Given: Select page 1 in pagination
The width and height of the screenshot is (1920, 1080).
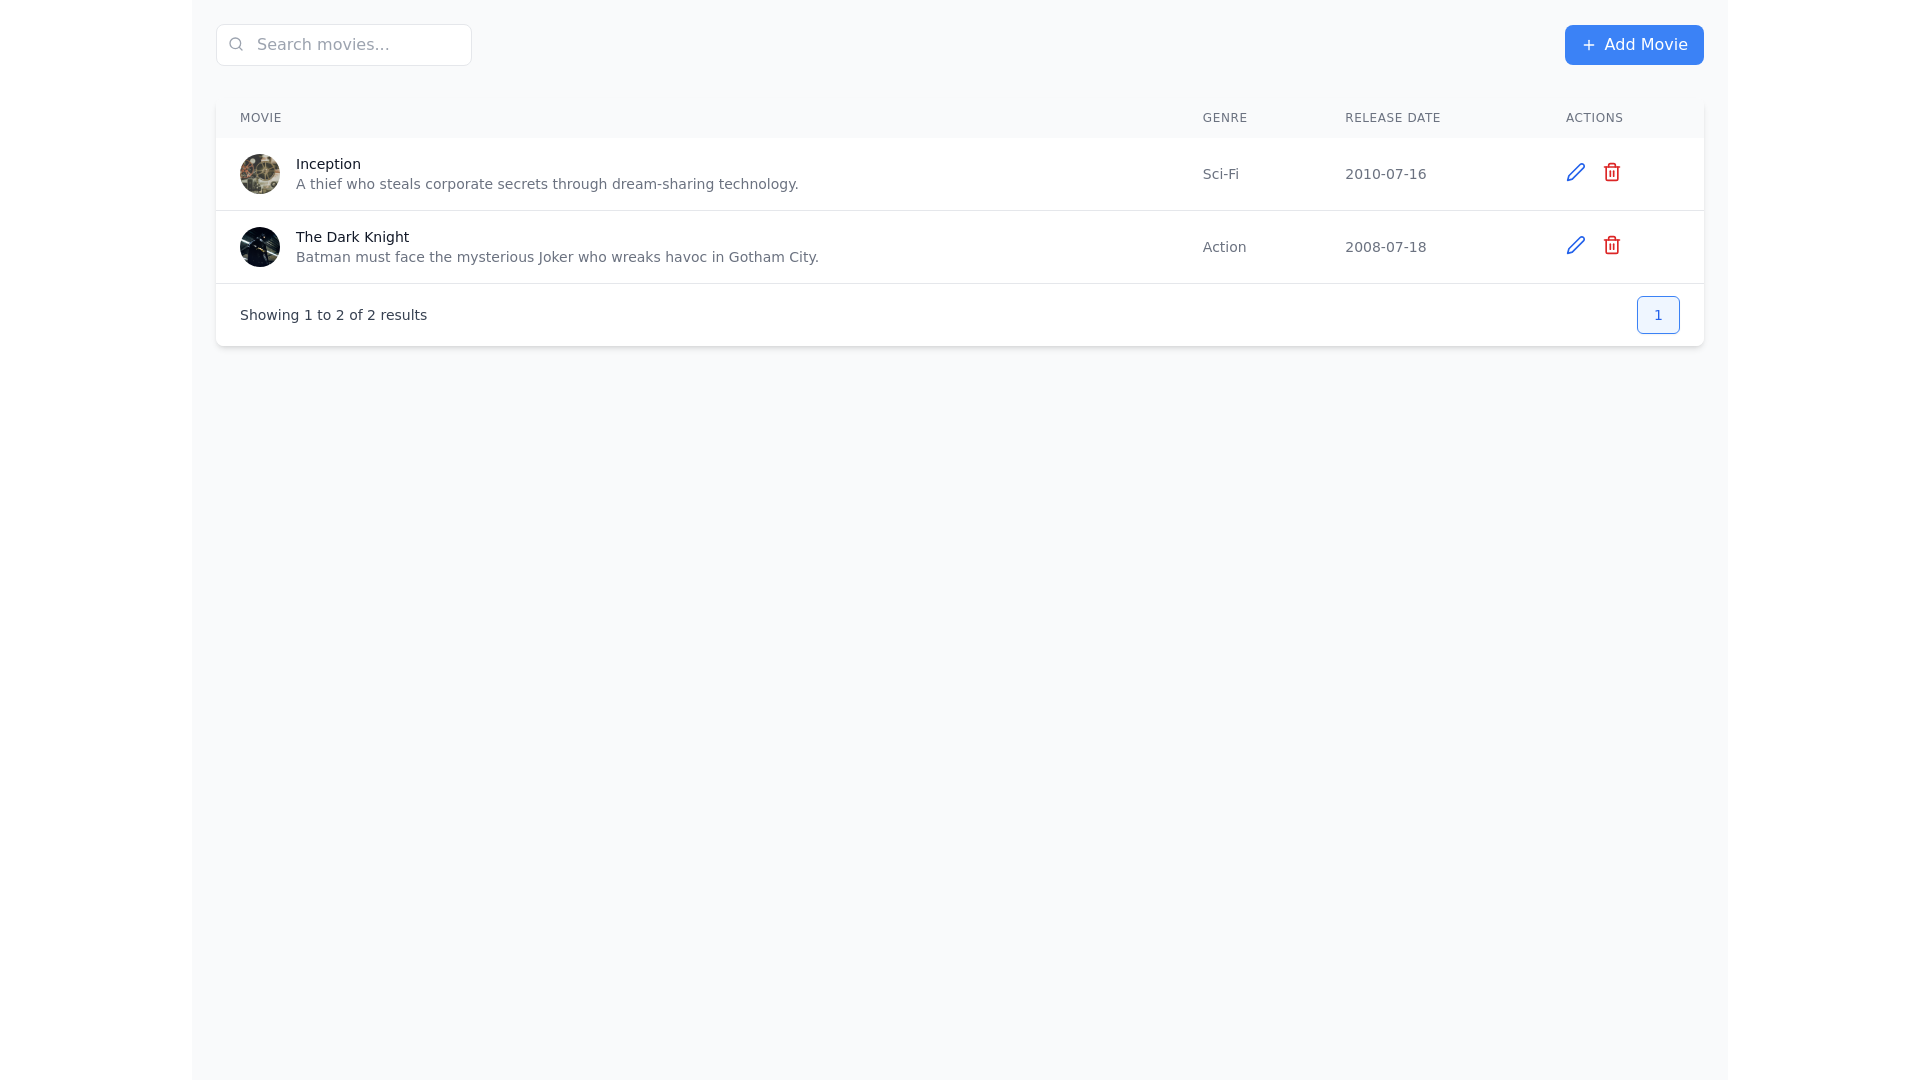Looking at the screenshot, I should coord(1657,314).
